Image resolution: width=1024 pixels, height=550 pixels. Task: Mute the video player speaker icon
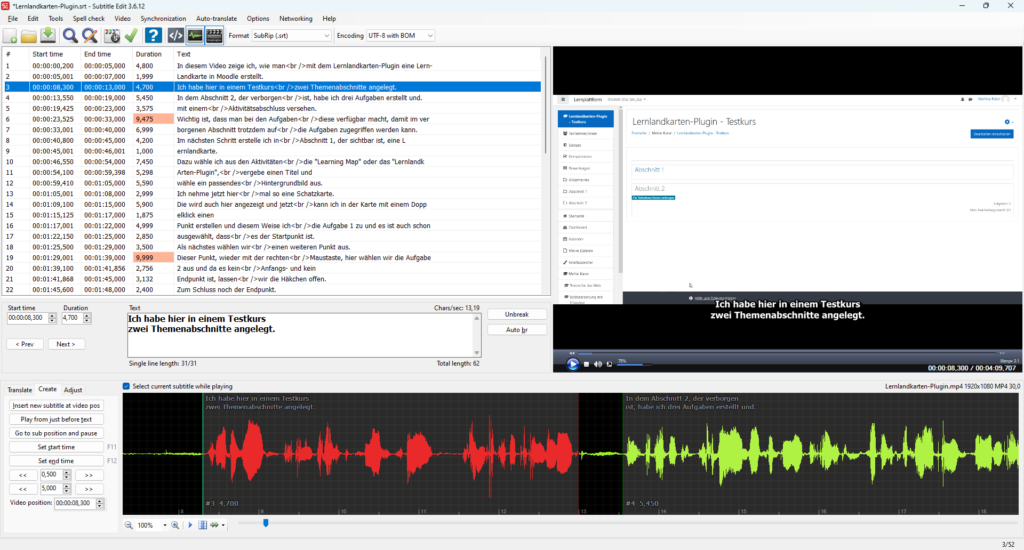(x=598, y=364)
